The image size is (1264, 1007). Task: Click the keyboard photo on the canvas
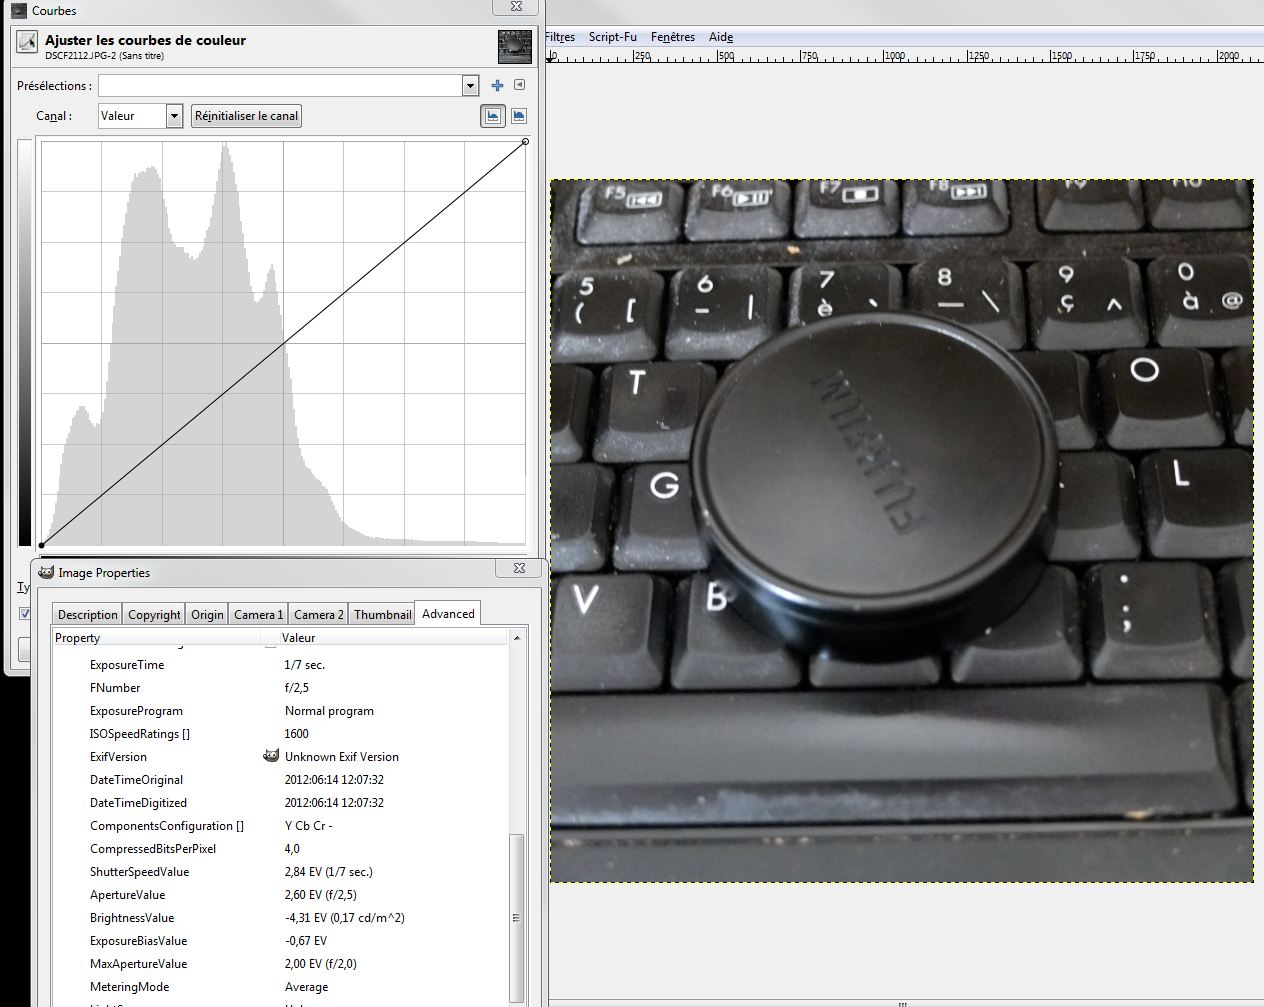[901, 531]
